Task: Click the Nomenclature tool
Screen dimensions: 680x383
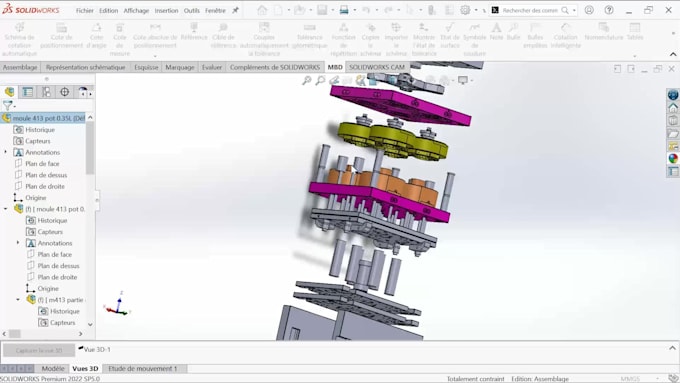Action: [x=604, y=32]
